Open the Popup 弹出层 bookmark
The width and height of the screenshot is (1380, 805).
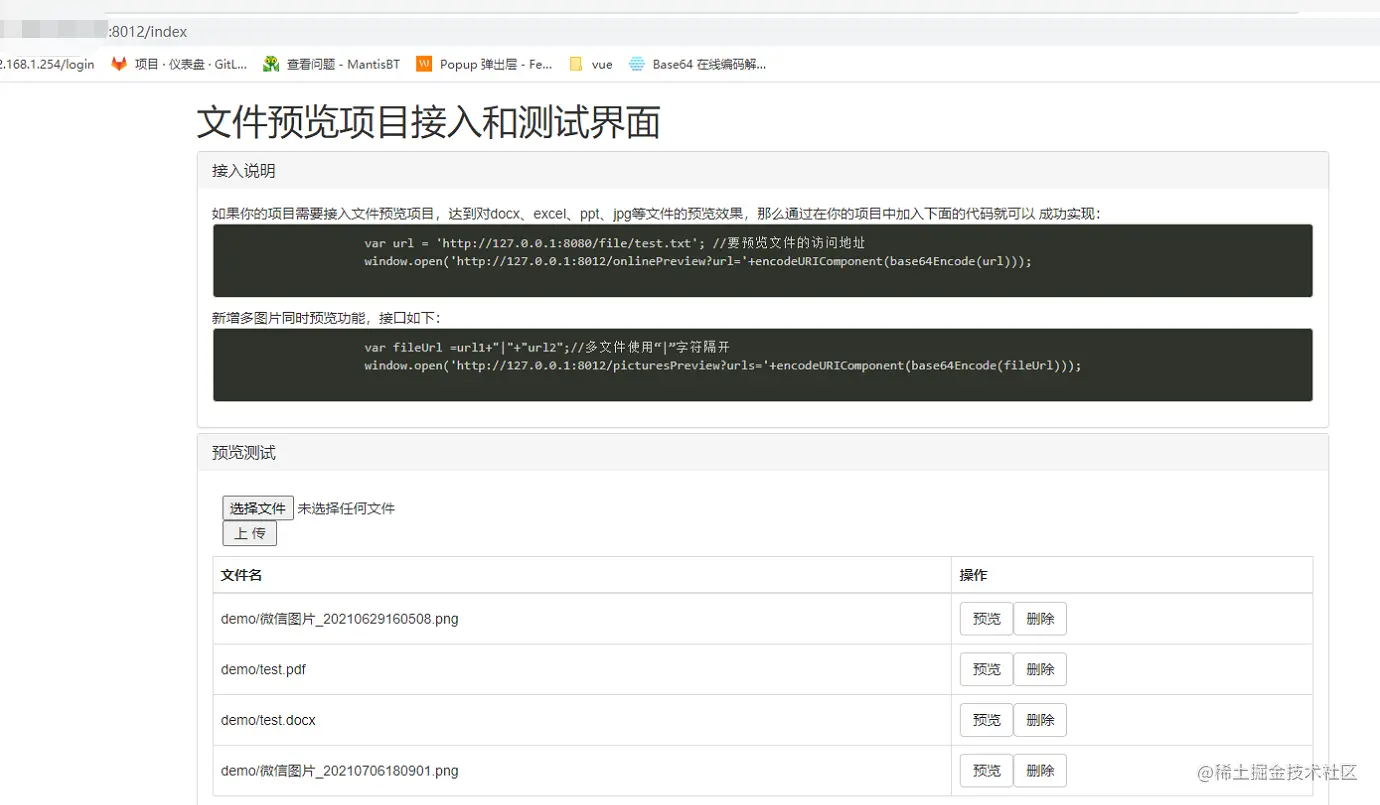click(x=484, y=64)
